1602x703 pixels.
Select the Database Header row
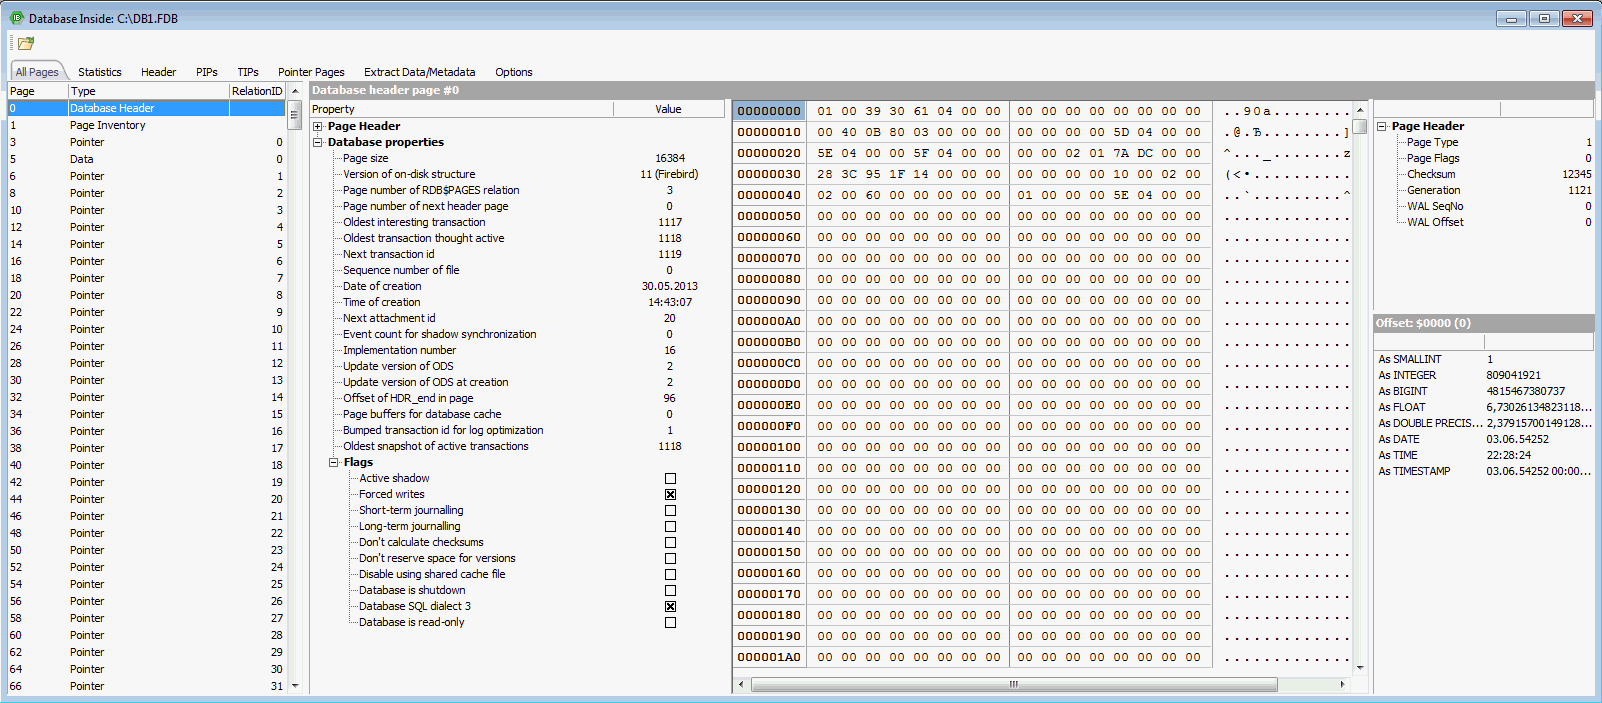[146, 108]
